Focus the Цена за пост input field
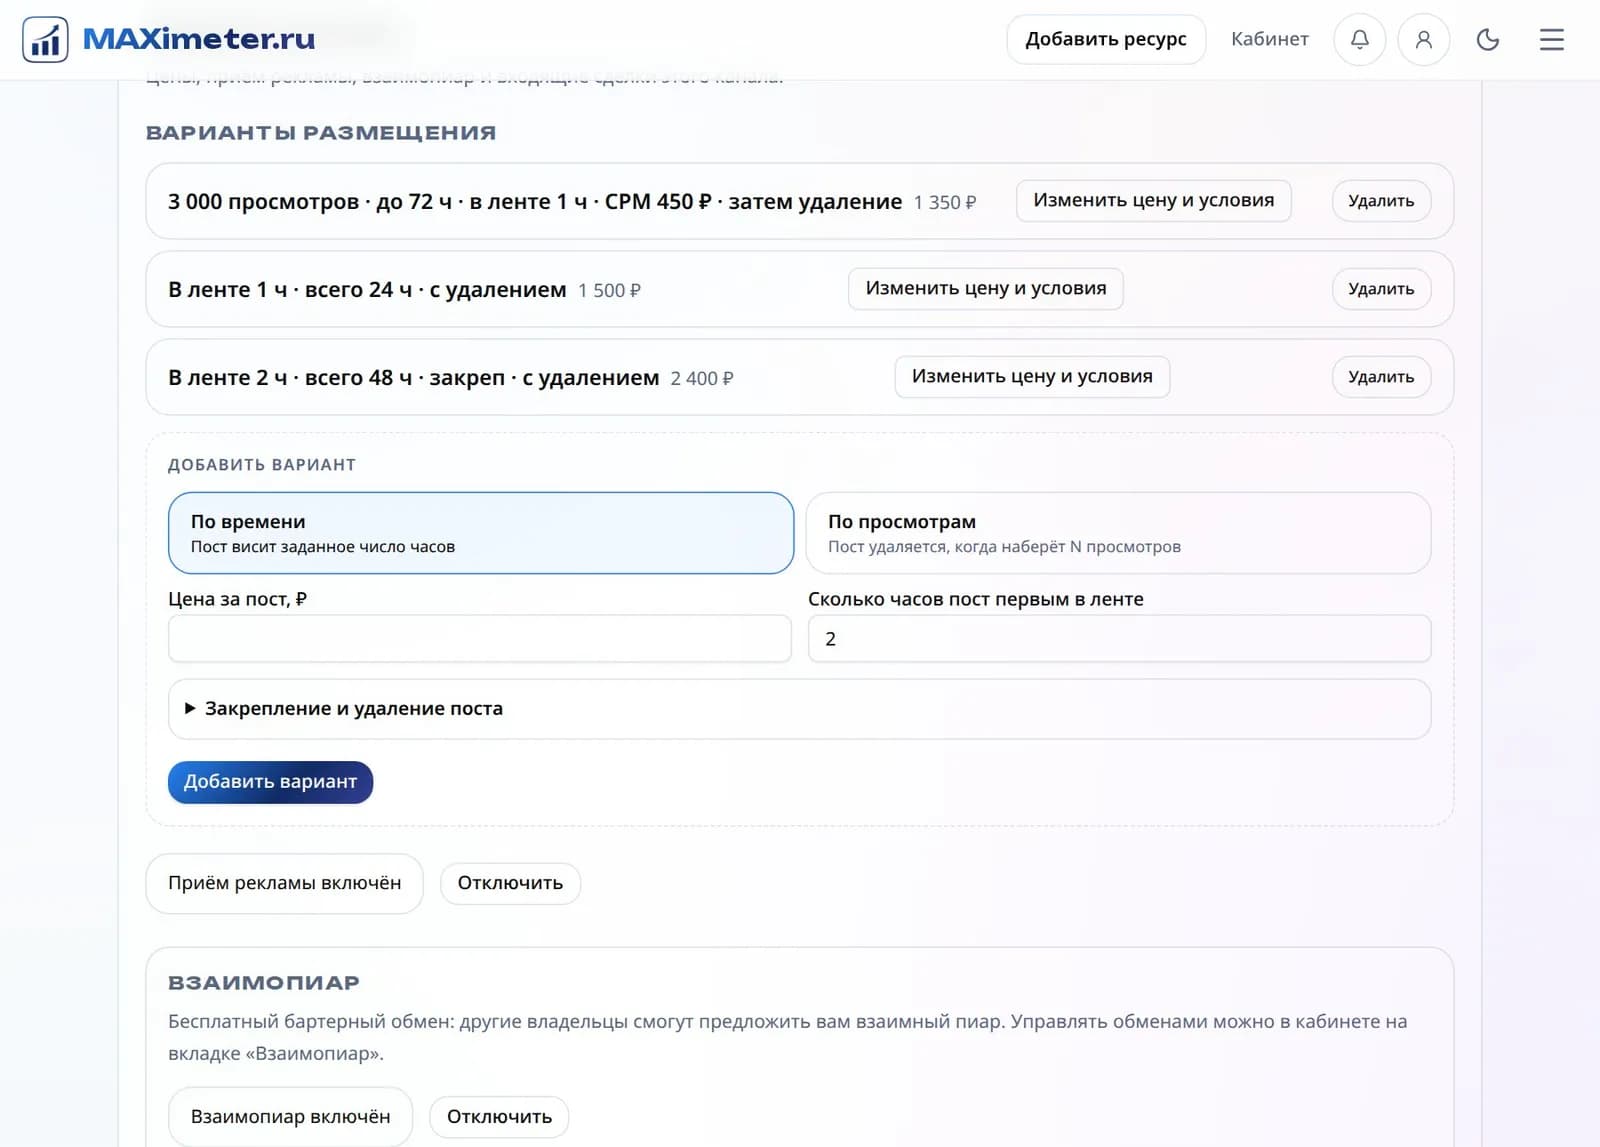1600x1147 pixels. [480, 639]
